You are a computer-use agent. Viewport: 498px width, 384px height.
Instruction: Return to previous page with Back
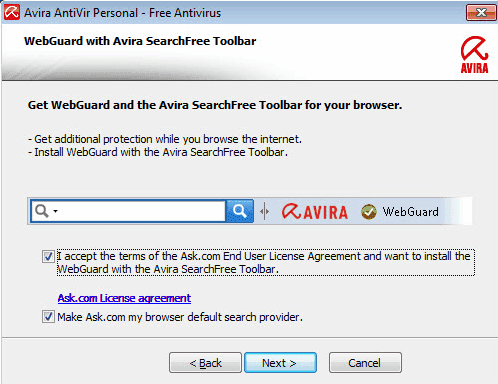[205, 363]
